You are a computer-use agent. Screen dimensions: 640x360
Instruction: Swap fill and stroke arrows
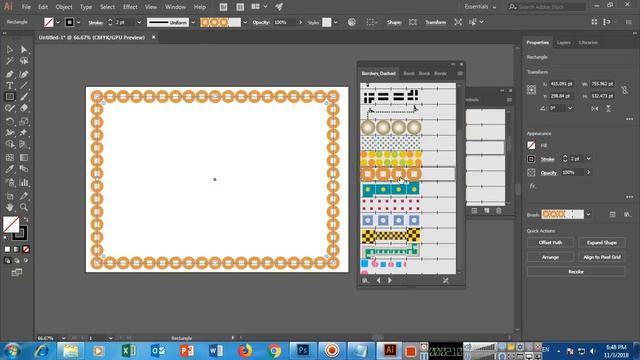click(x=26, y=220)
